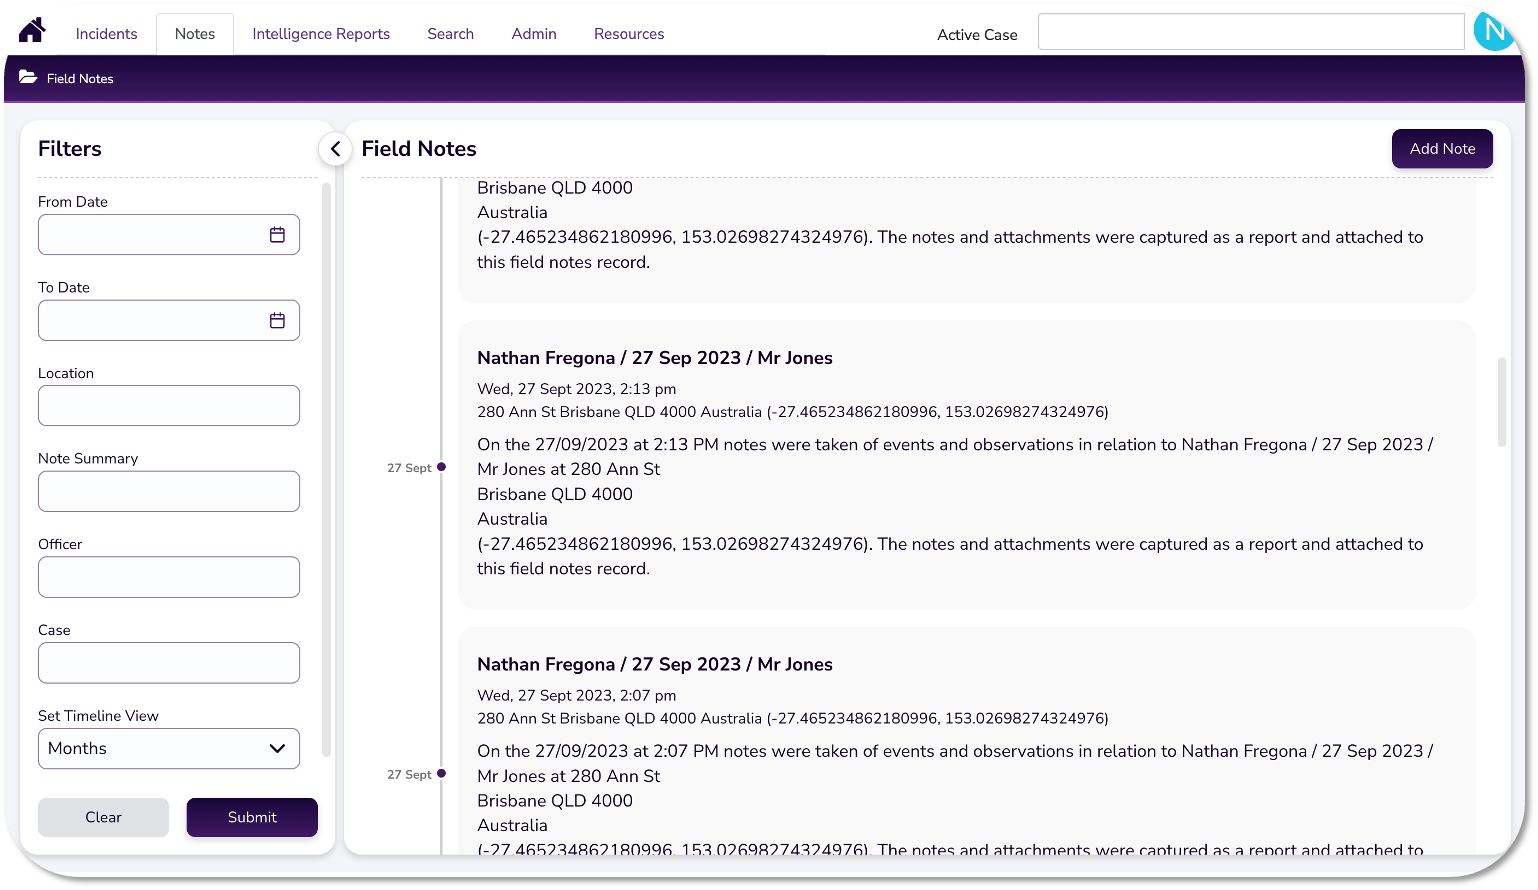Open the user profile avatar
Viewport: 1538px width, 890px height.
(x=1493, y=32)
